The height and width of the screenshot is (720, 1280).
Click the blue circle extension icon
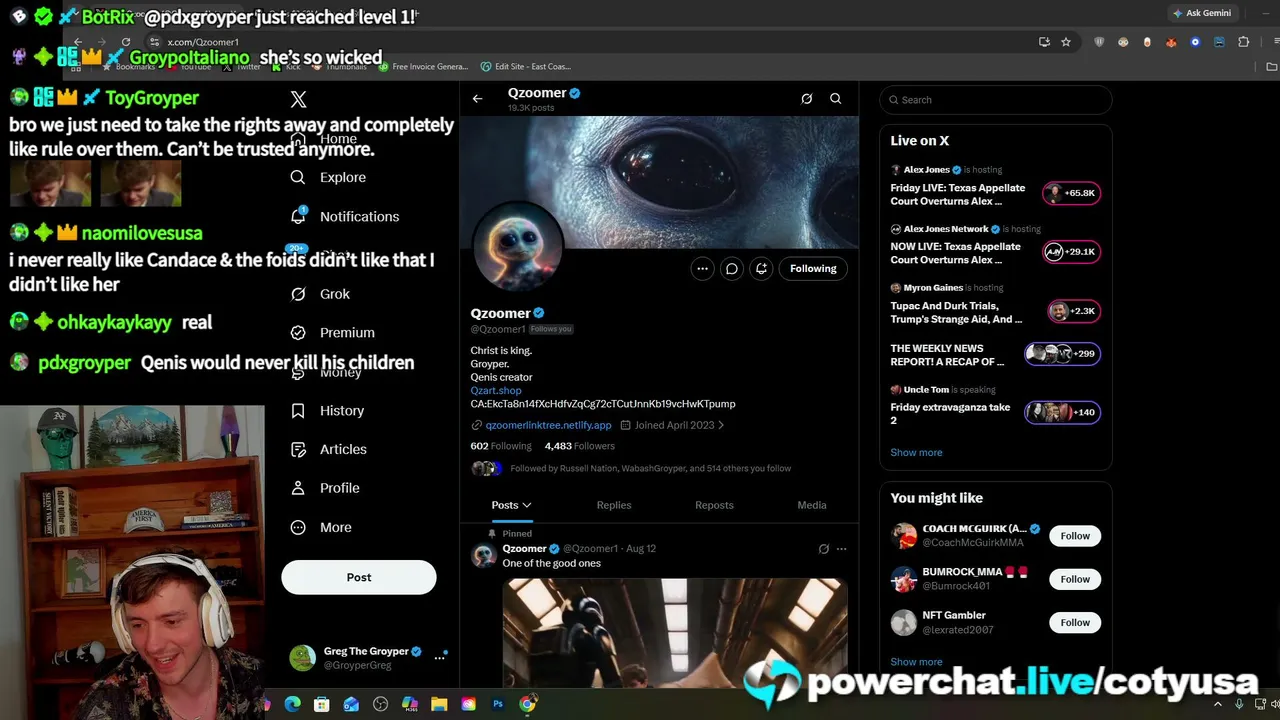point(1195,42)
